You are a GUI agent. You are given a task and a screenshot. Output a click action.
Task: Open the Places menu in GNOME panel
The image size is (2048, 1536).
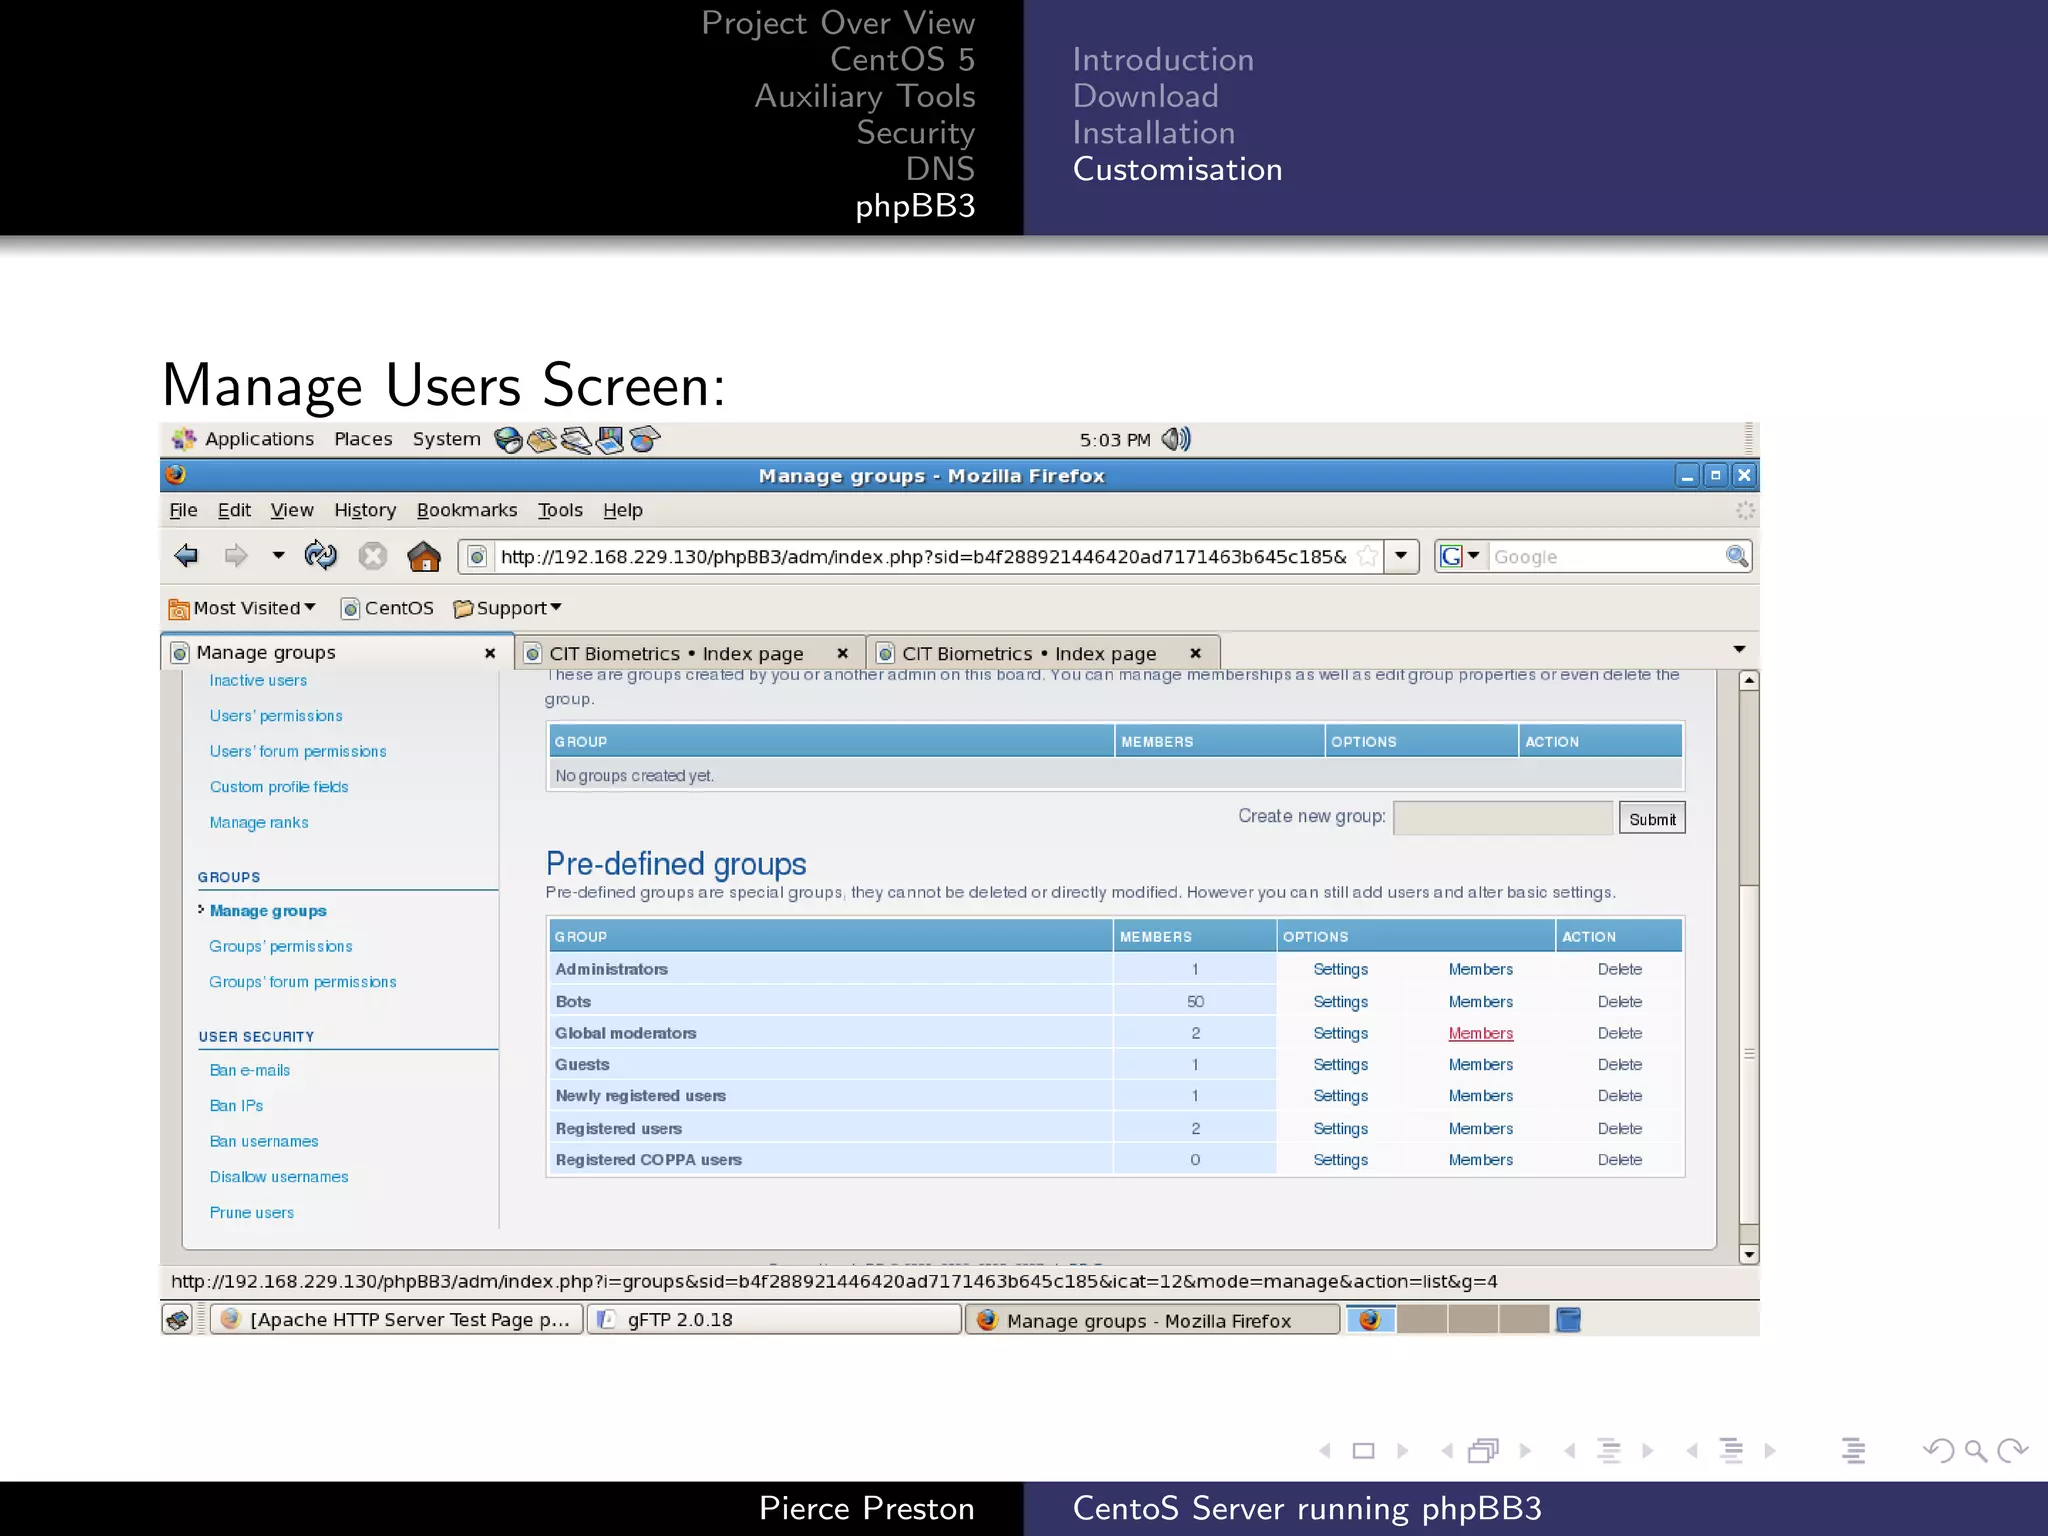pyautogui.click(x=363, y=439)
